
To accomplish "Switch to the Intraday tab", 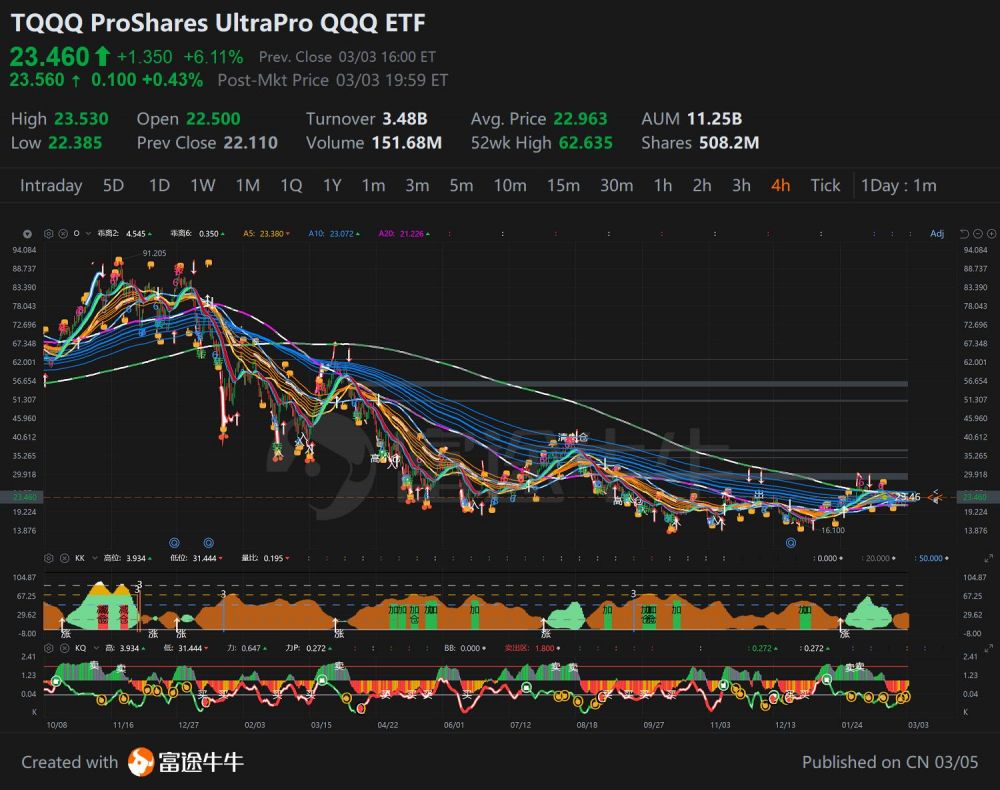I will point(51,185).
